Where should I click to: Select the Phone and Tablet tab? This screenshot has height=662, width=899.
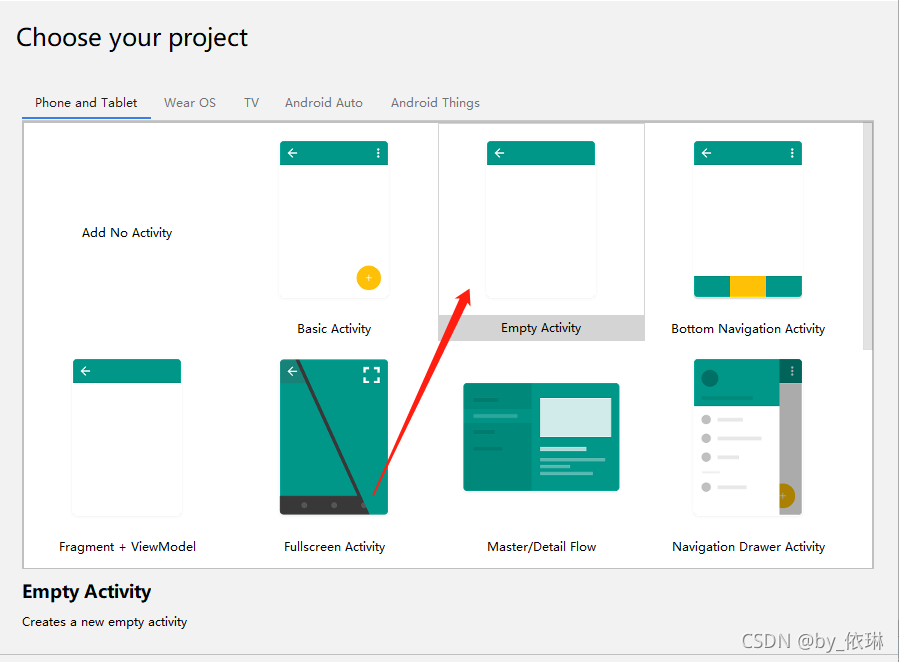pyautogui.click(x=86, y=103)
